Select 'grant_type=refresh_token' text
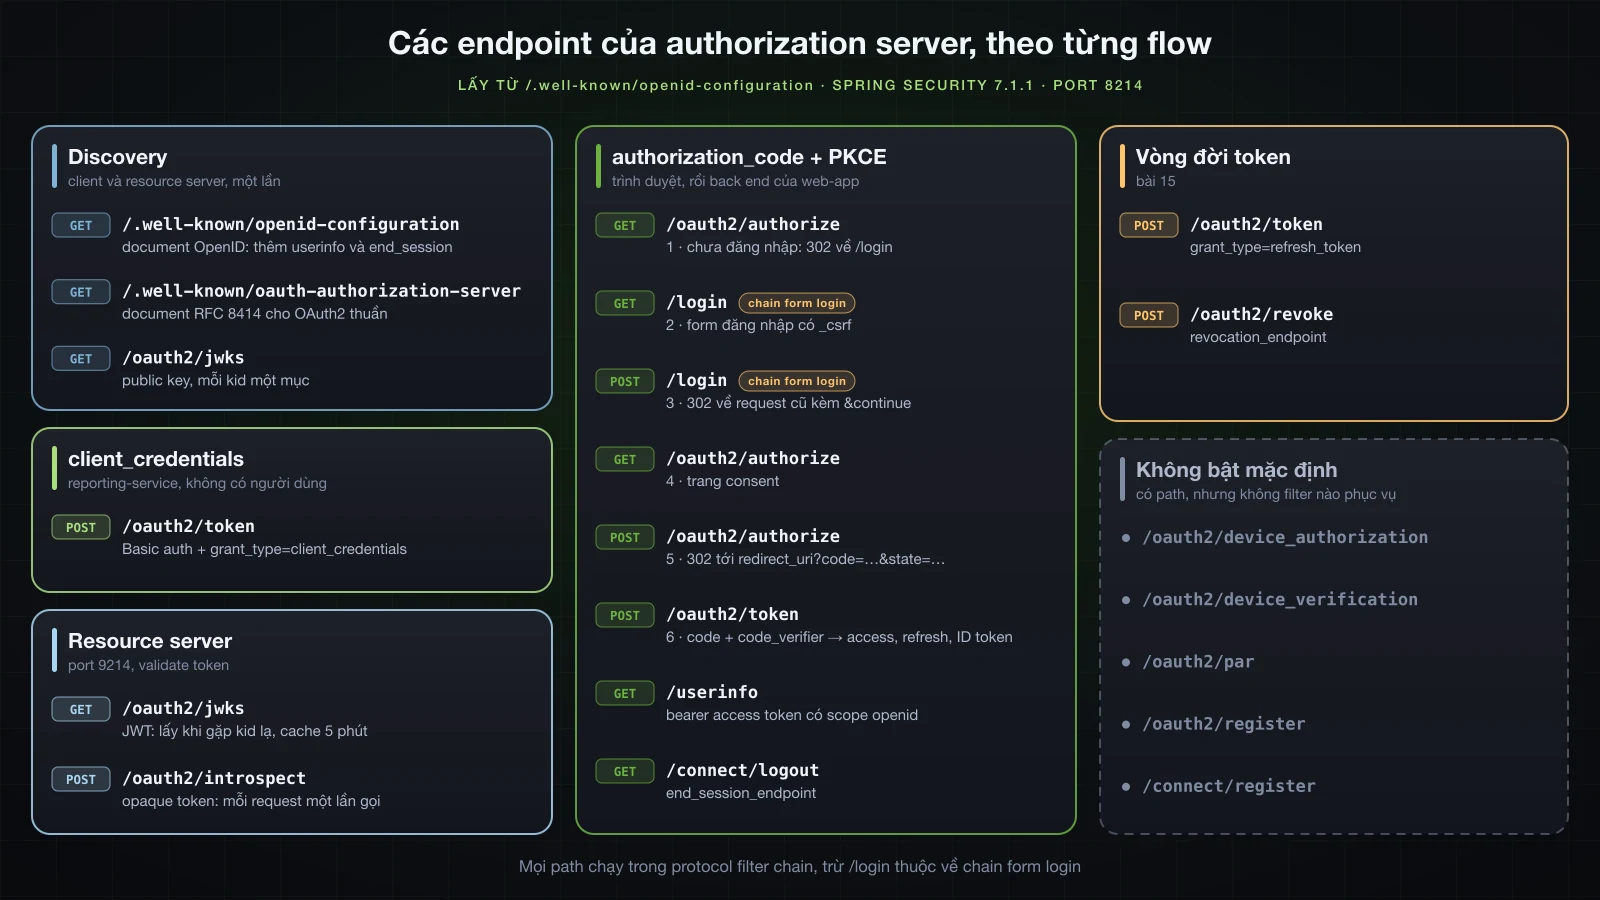Viewport: 1600px width, 900px height. point(1275,247)
